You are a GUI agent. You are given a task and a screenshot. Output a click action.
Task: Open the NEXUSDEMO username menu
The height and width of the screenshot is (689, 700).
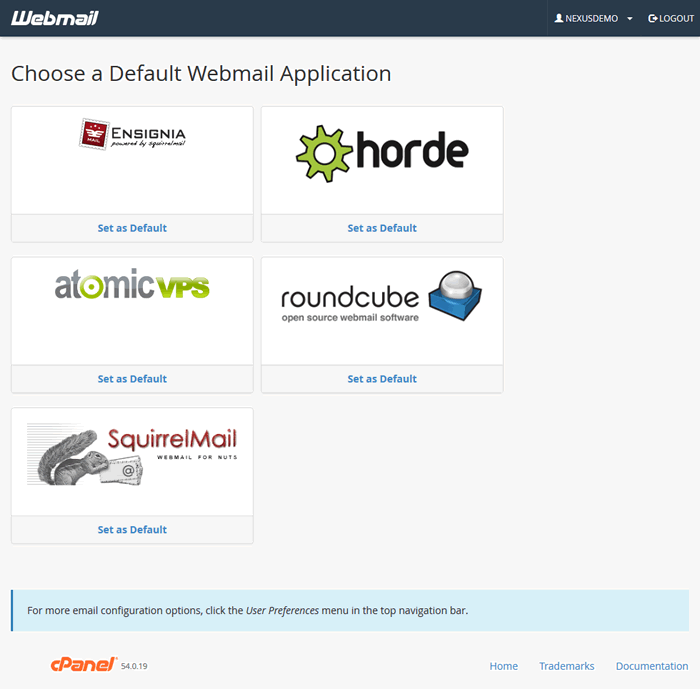pos(591,18)
